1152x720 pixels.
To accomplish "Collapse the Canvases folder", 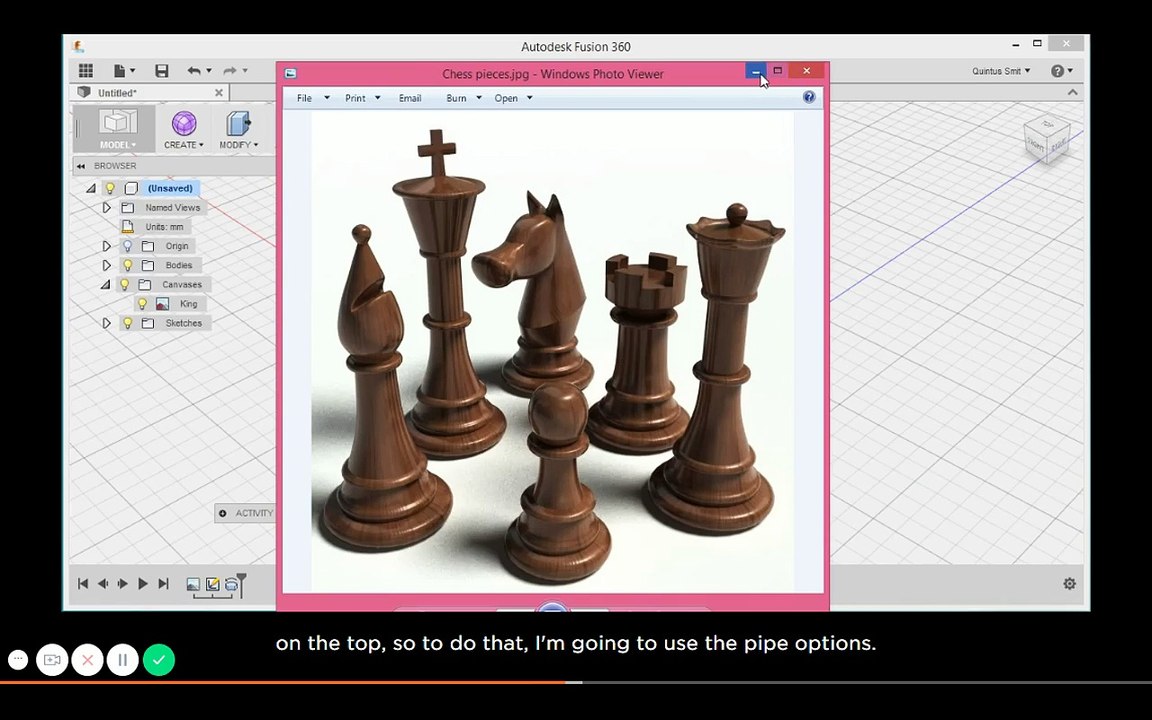I will (x=105, y=284).
